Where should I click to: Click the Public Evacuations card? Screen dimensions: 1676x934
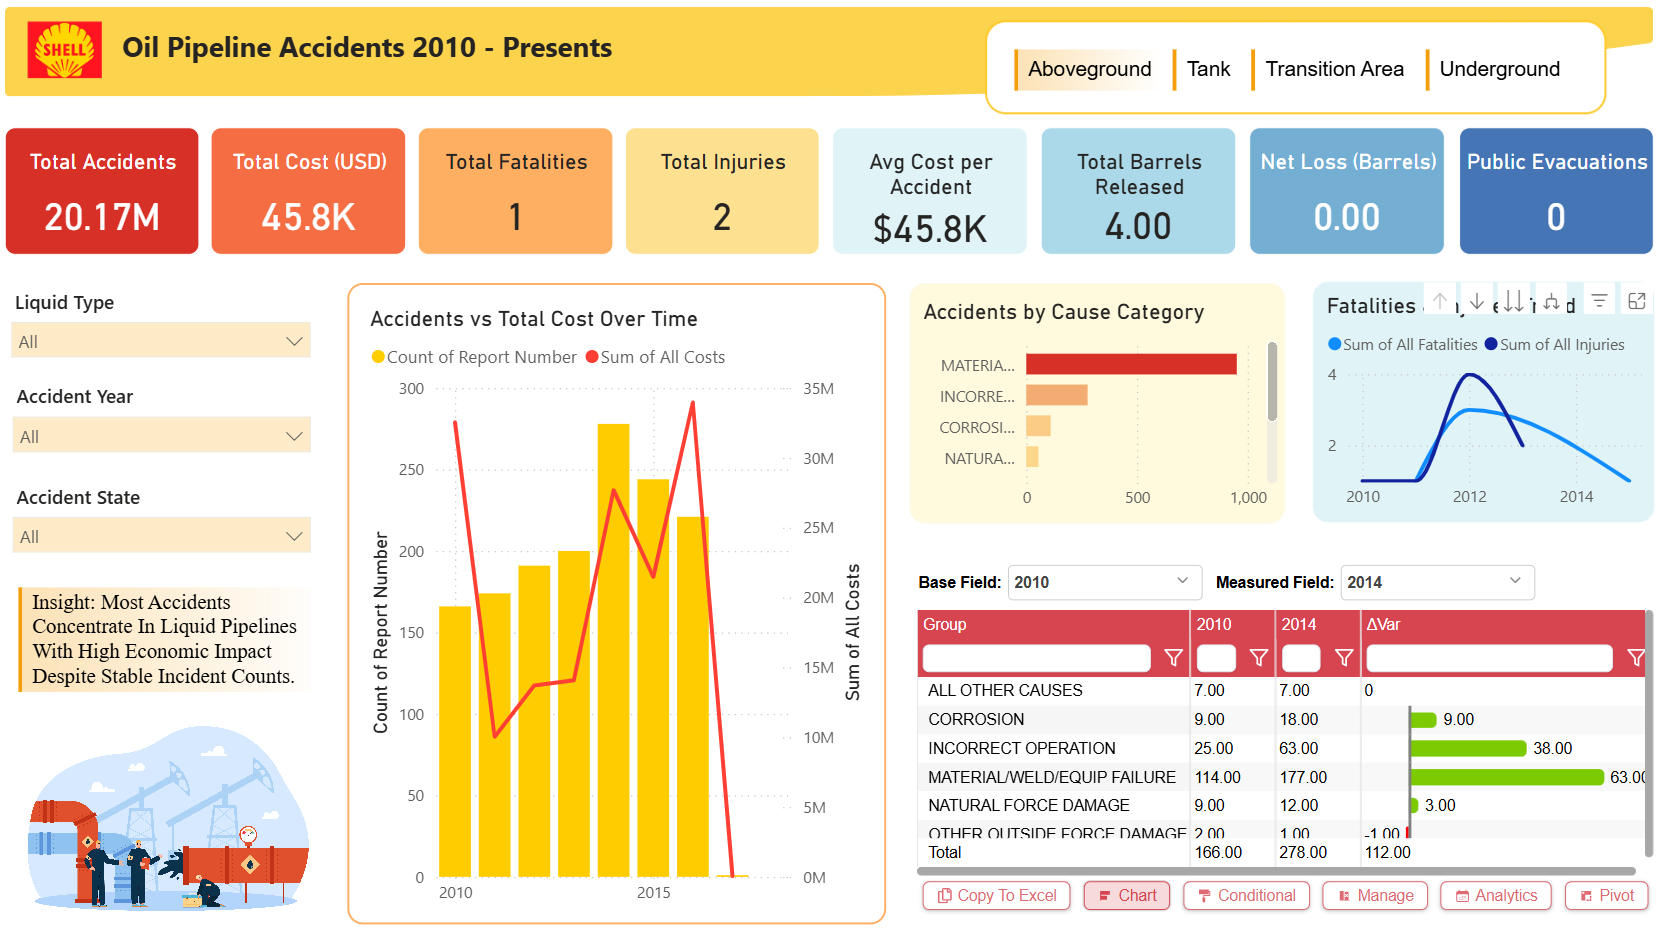1556,191
